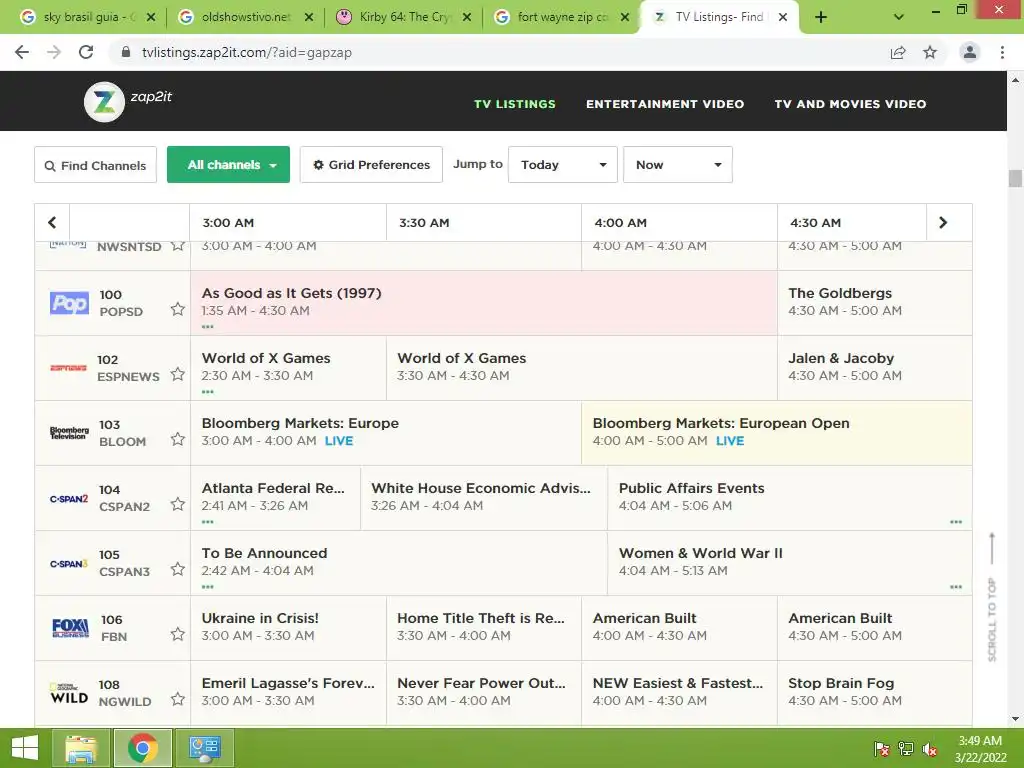The image size is (1024, 768).
Task: Click the Bloomberg Television logo
Action: coord(69,433)
